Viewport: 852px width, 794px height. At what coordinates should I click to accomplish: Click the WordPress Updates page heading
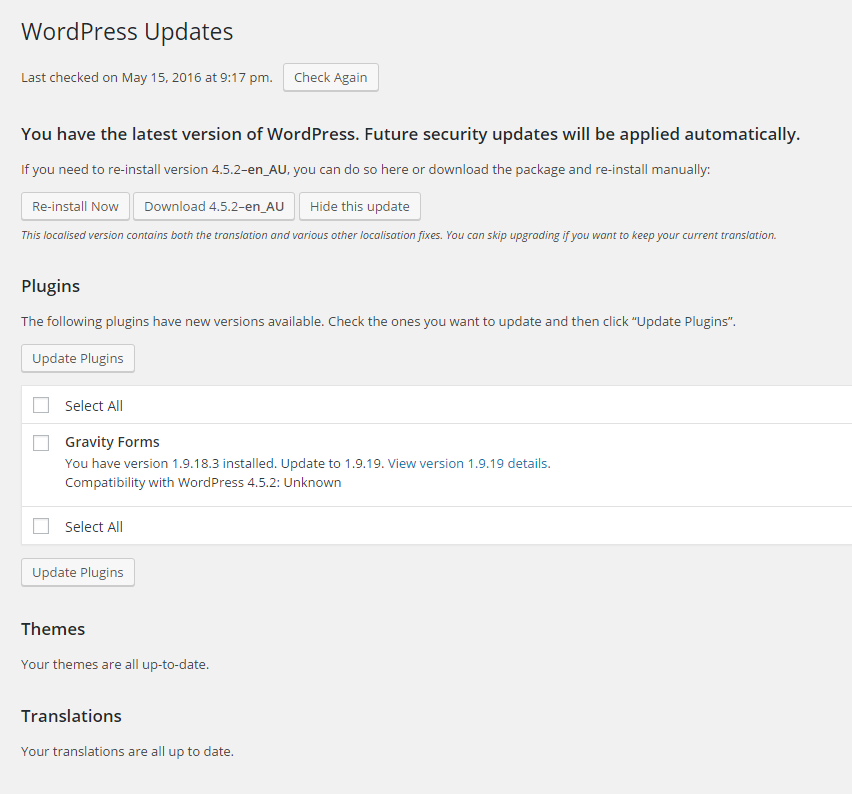[127, 32]
